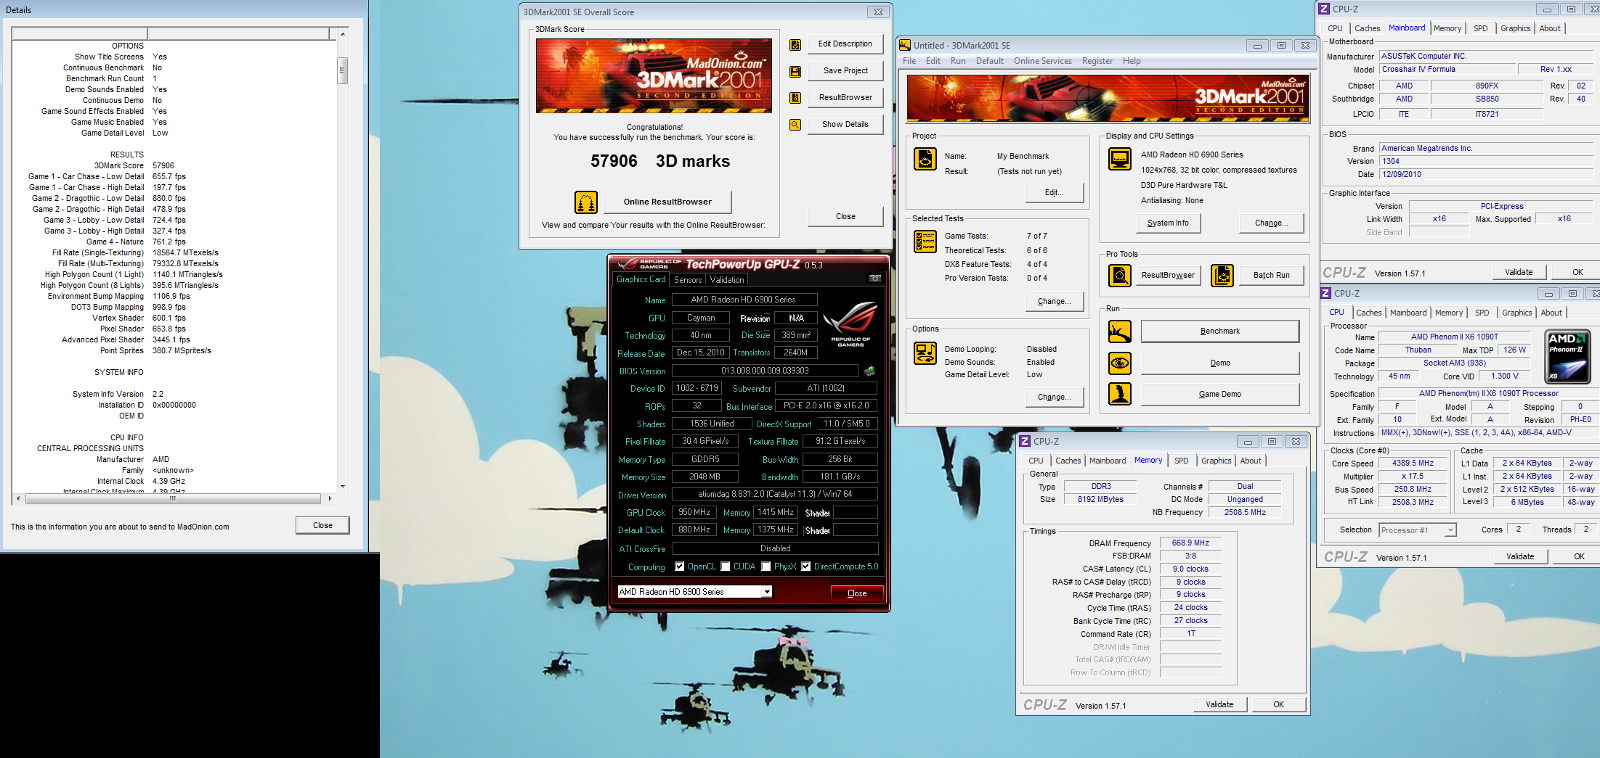
Task: Click the CPU-Z Mainboard window title icon
Action: (1324, 9)
